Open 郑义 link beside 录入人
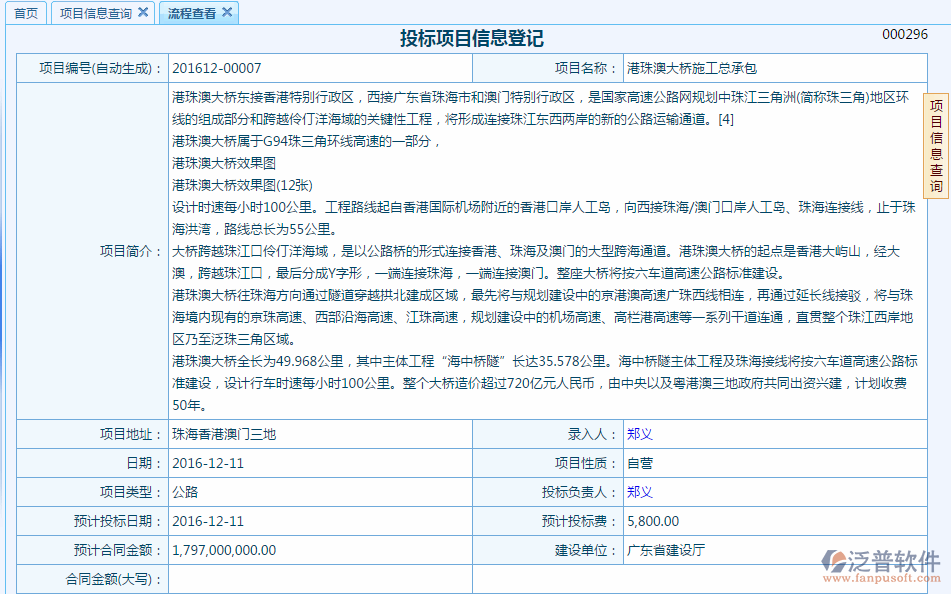The width and height of the screenshot is (951, 594). (639, 435)
